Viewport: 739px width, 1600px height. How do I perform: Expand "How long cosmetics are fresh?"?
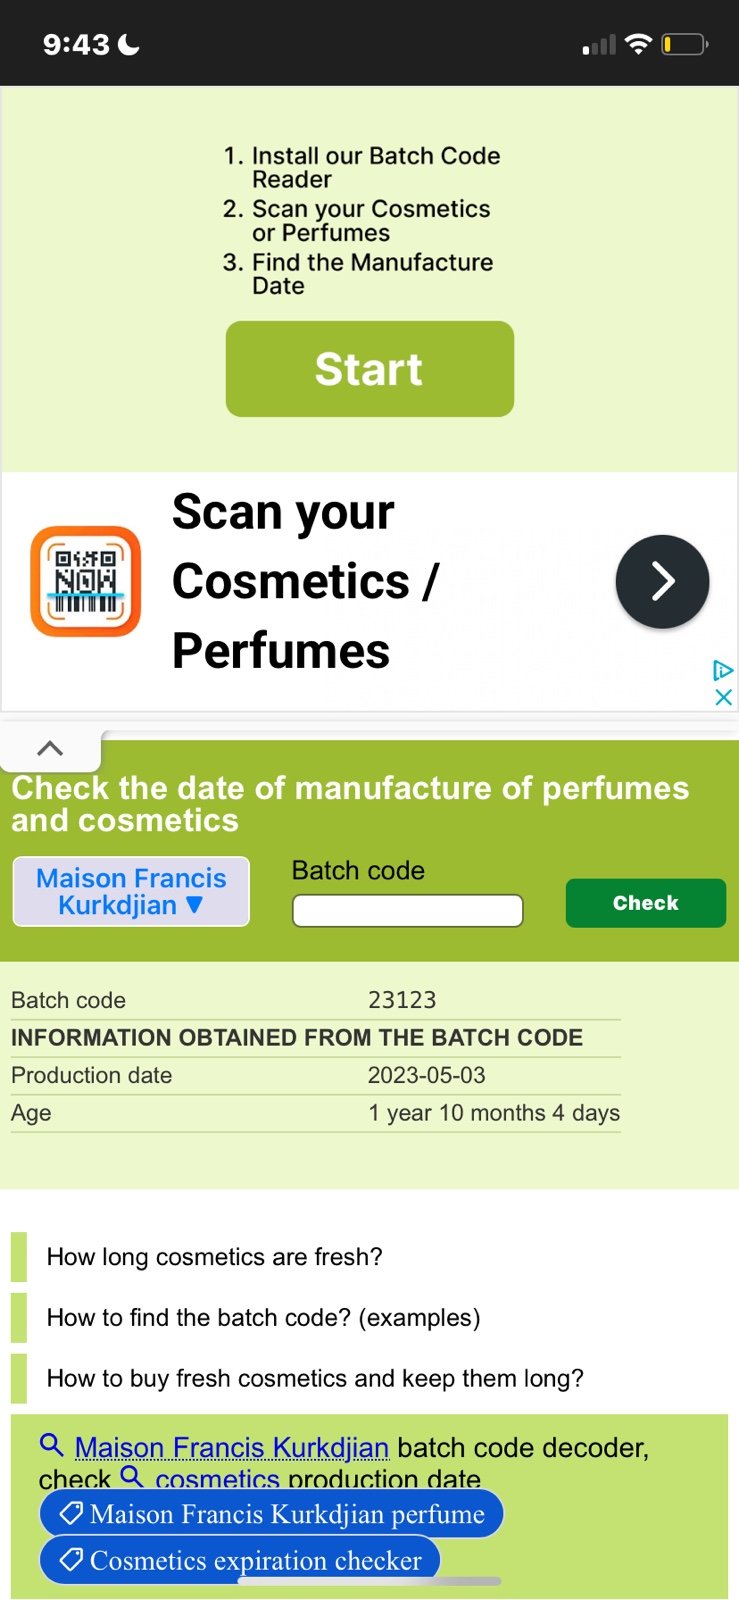(214, 1257)
